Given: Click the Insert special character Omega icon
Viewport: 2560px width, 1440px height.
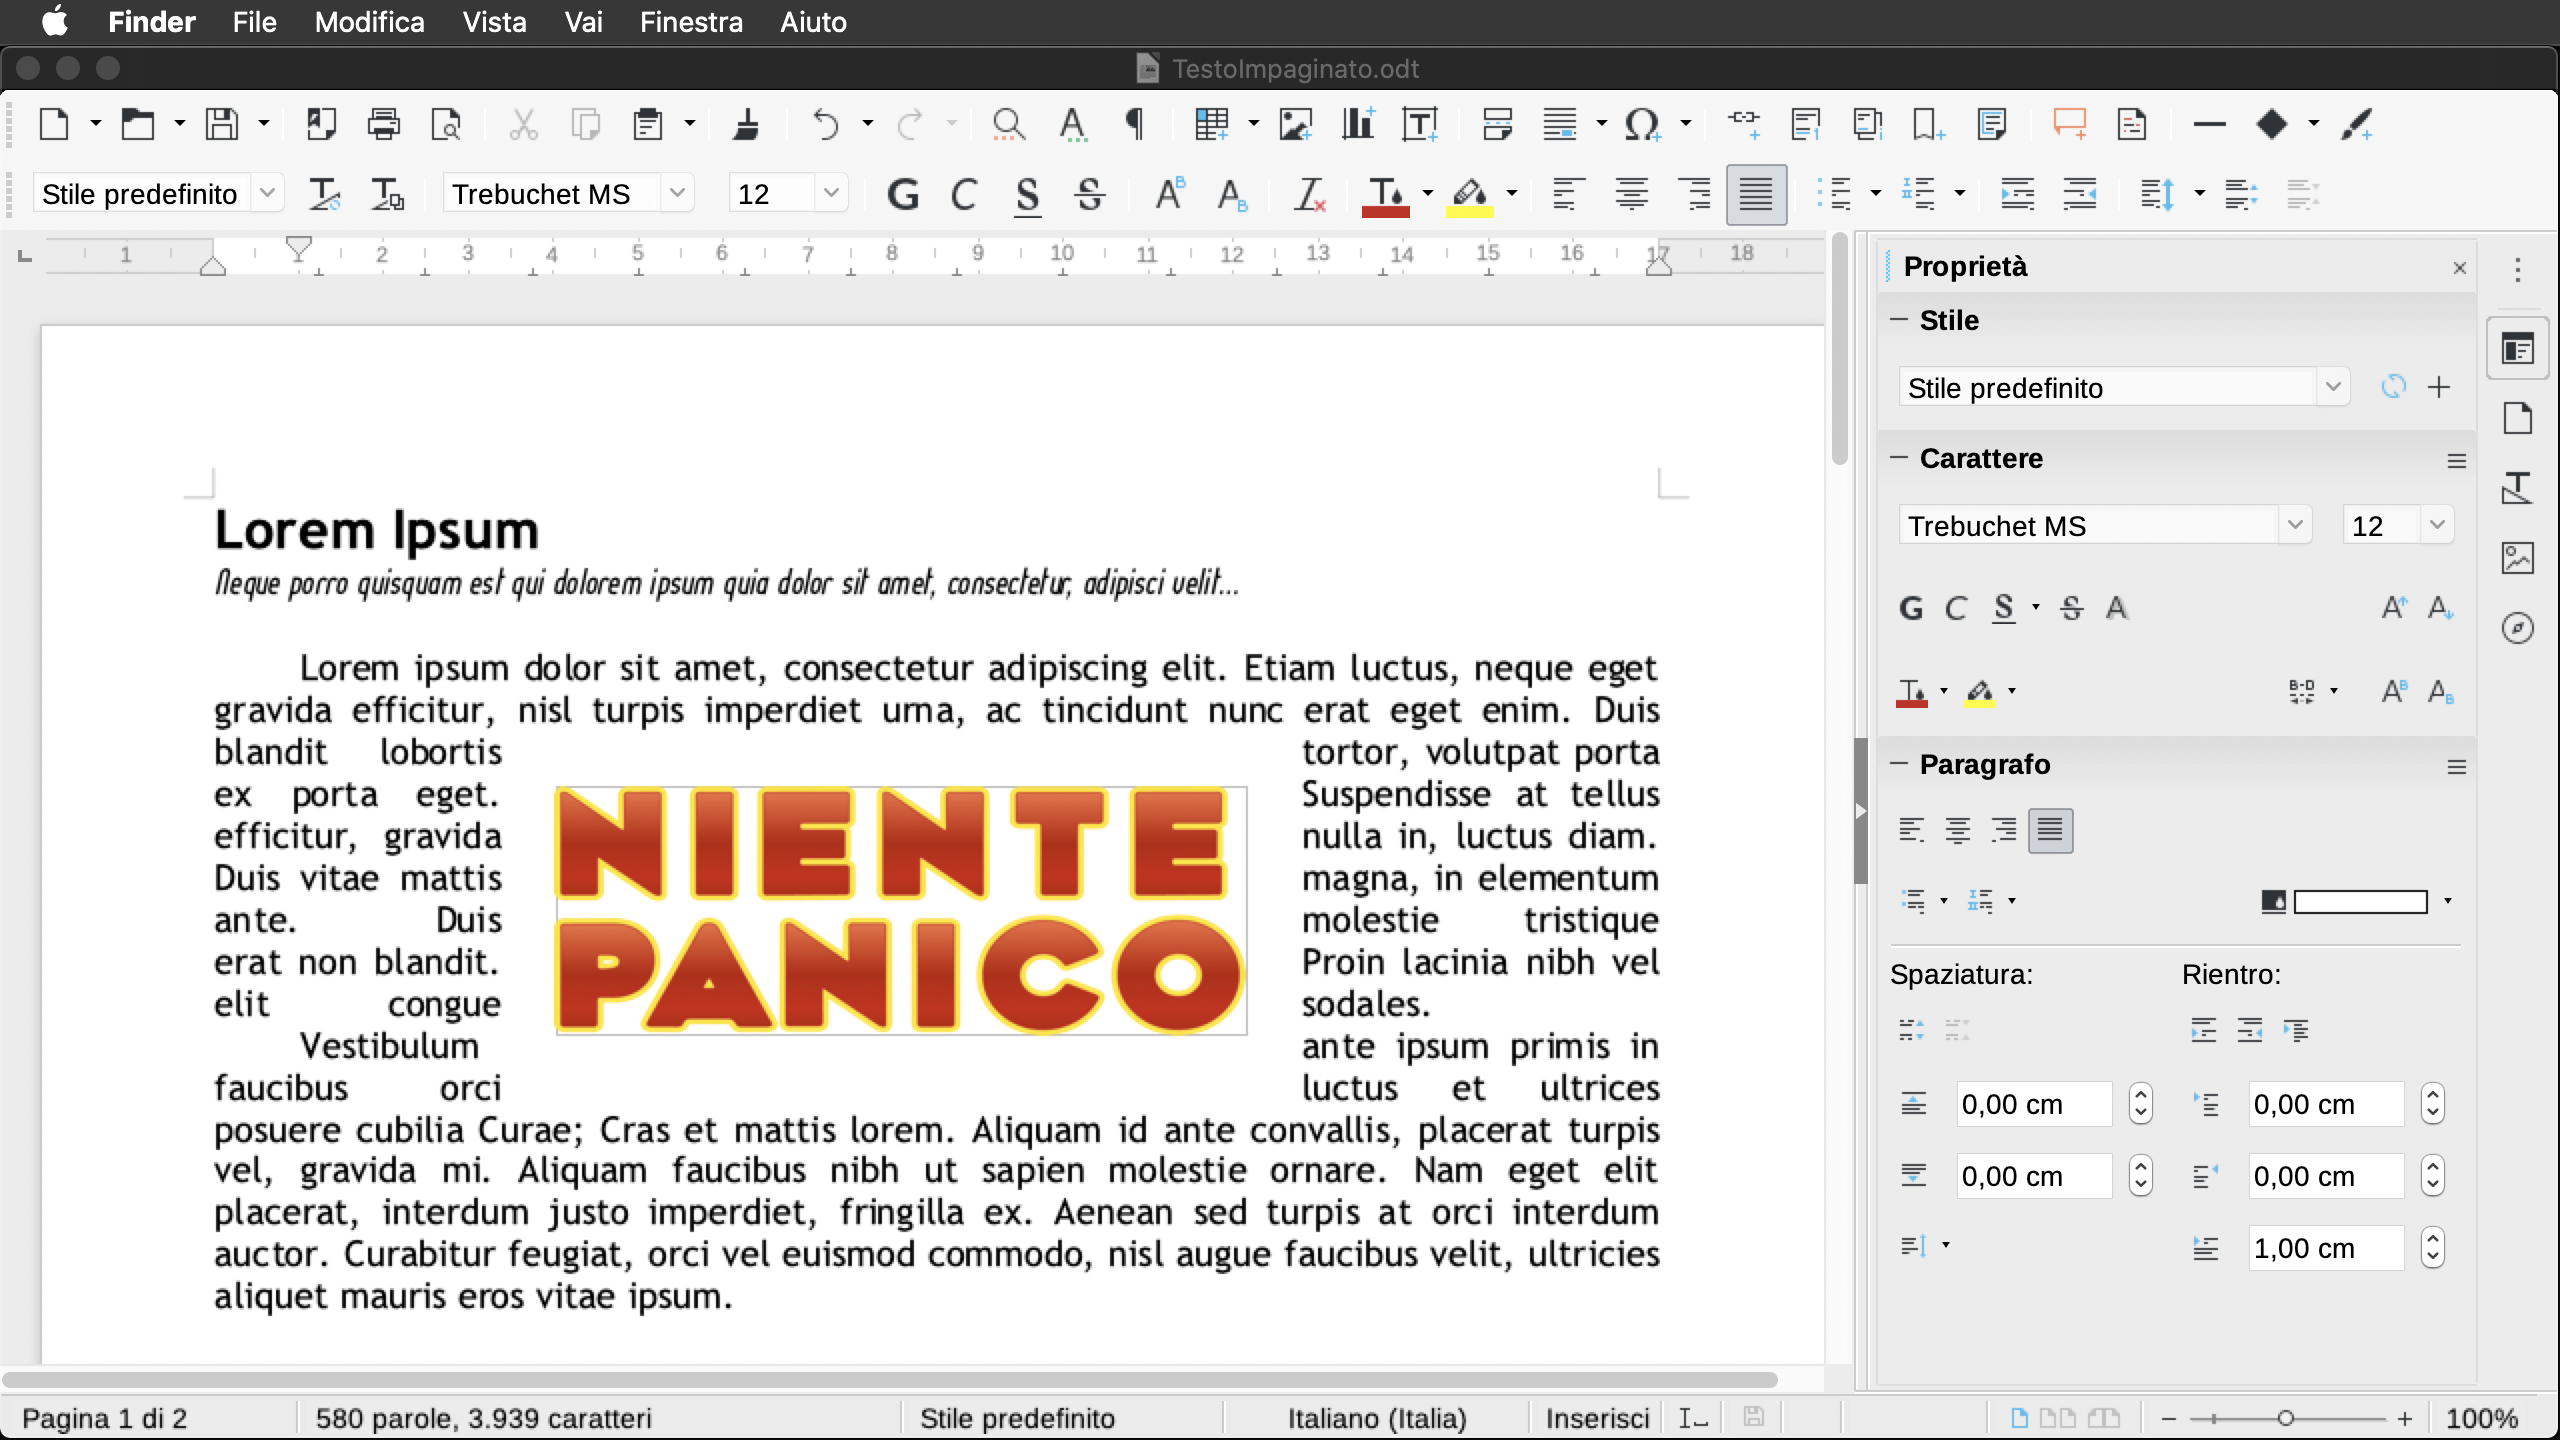Looking at the screenshot, I should (x=1642, y=124).
